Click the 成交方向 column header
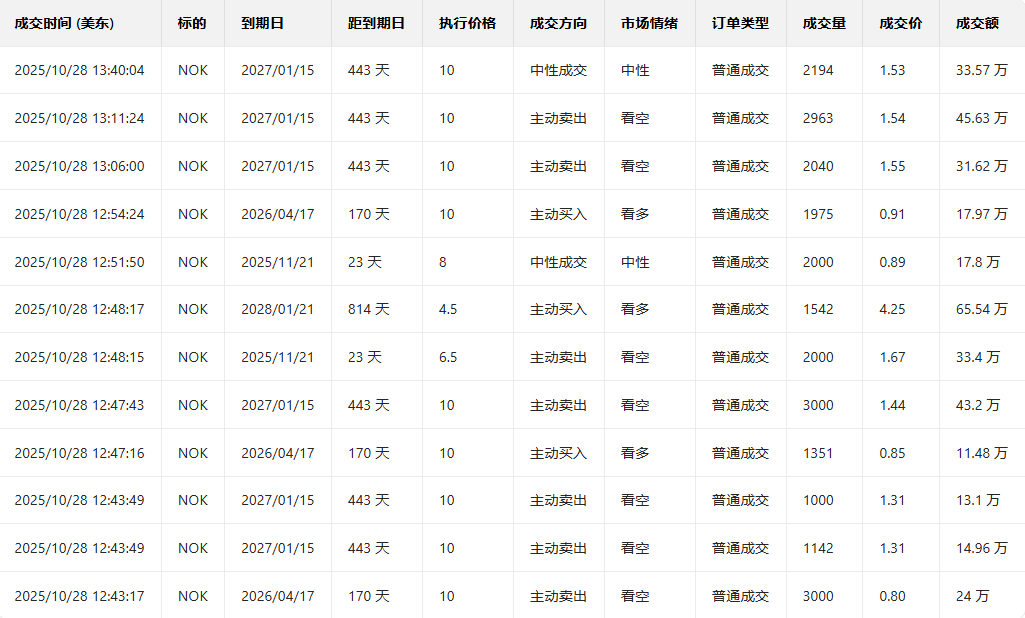Image resolution: width=1025 pixels, height=618 pixels. coord(558,24)
